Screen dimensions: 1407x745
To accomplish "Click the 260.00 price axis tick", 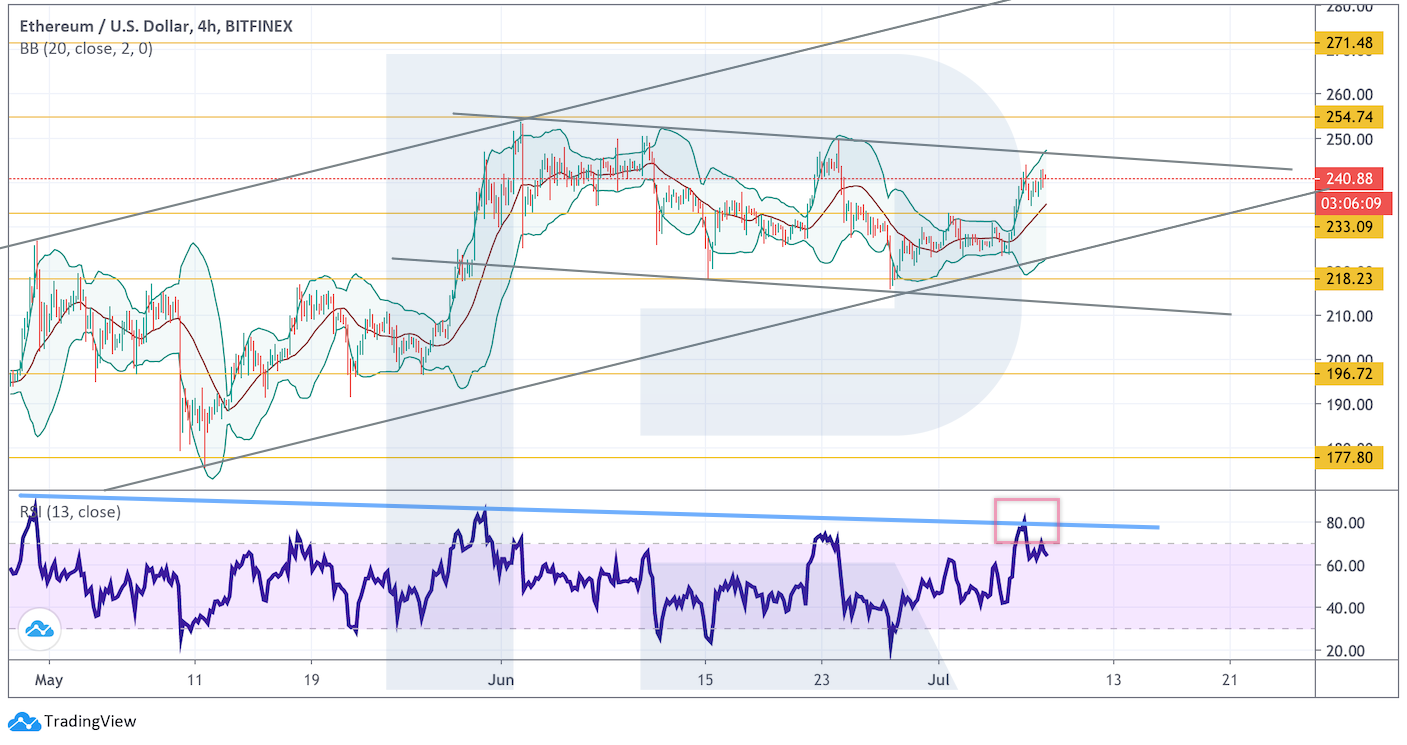I will [1350, 94].
